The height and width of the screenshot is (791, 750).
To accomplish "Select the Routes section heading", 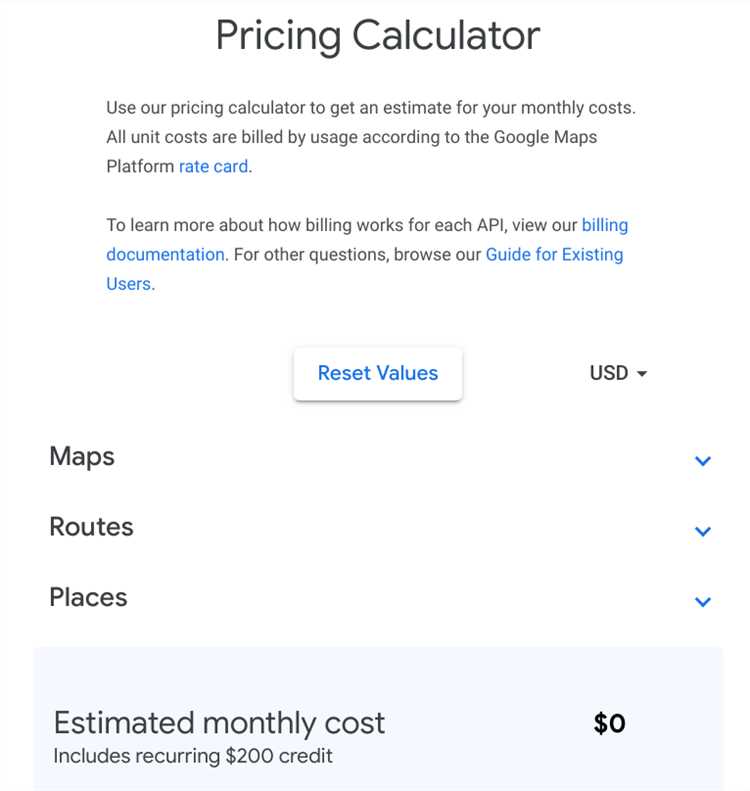I will pos(91,527).
